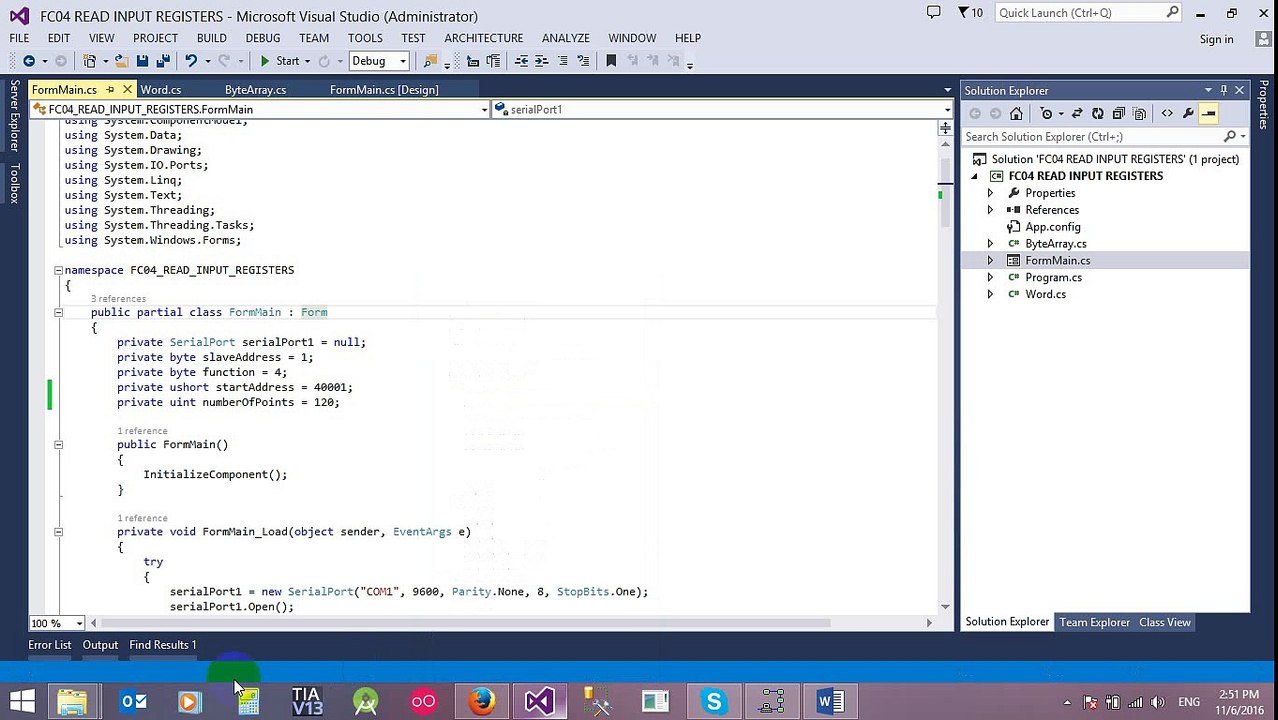Open the ARCHITECTURE menu

click(484, 38)
